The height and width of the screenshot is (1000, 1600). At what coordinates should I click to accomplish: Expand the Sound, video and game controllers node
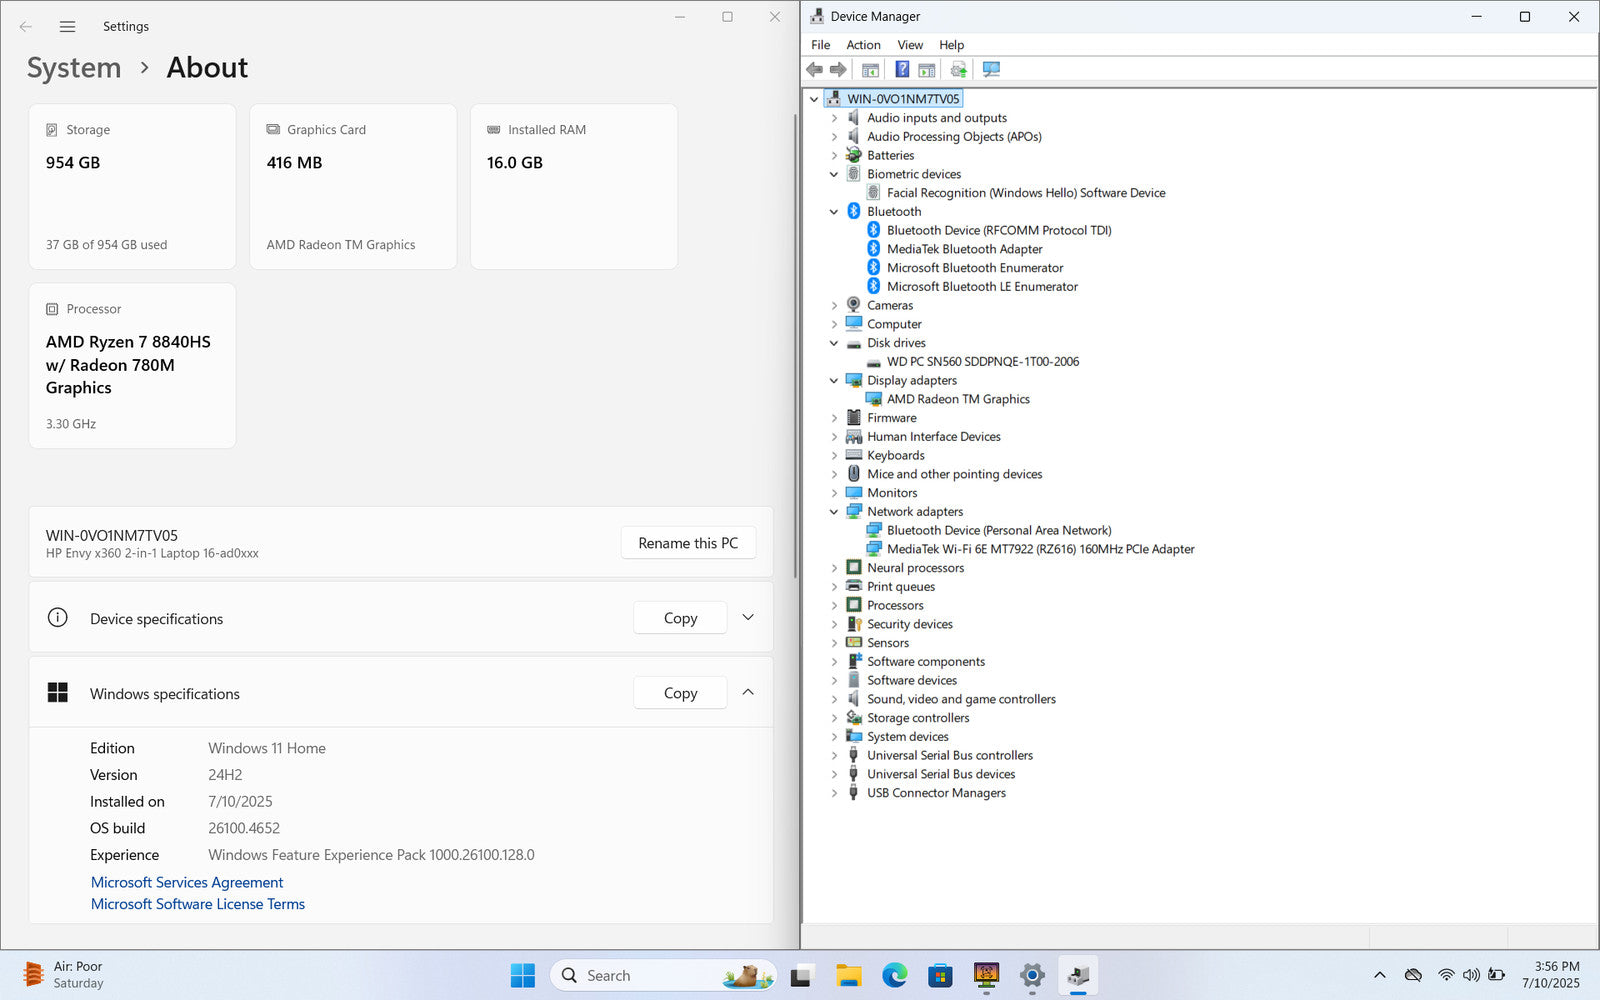(834, 699)
